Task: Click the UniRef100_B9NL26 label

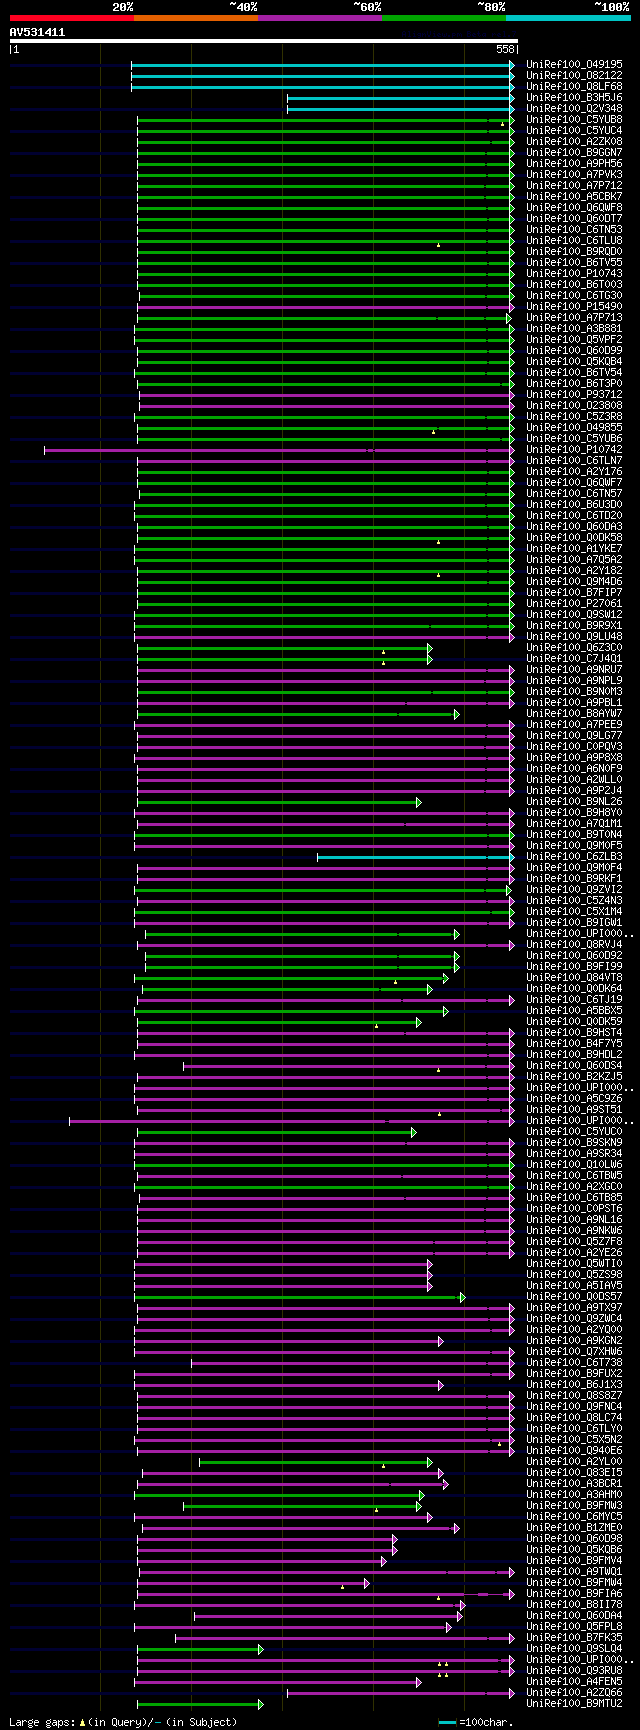Action: pos(574,801)
